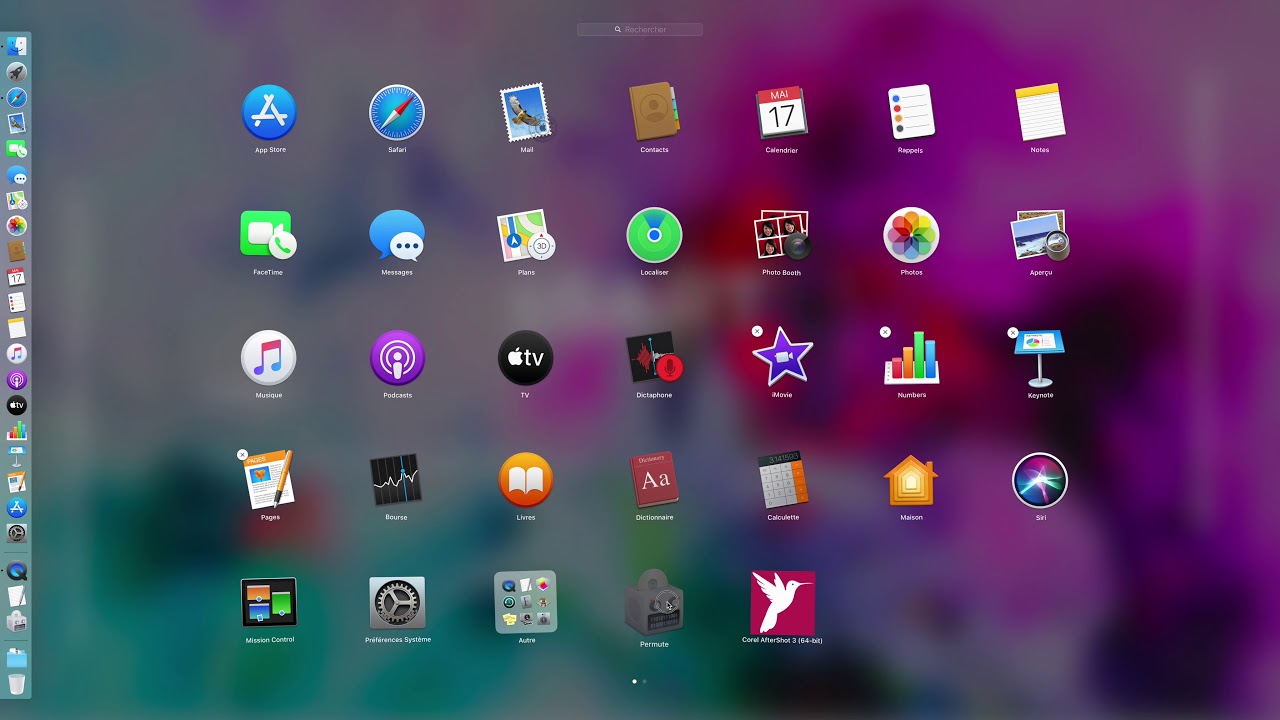1280x720 pixels.
Task: Launch Musique in the Launchpad grid
Action: [x=268, y=358]
